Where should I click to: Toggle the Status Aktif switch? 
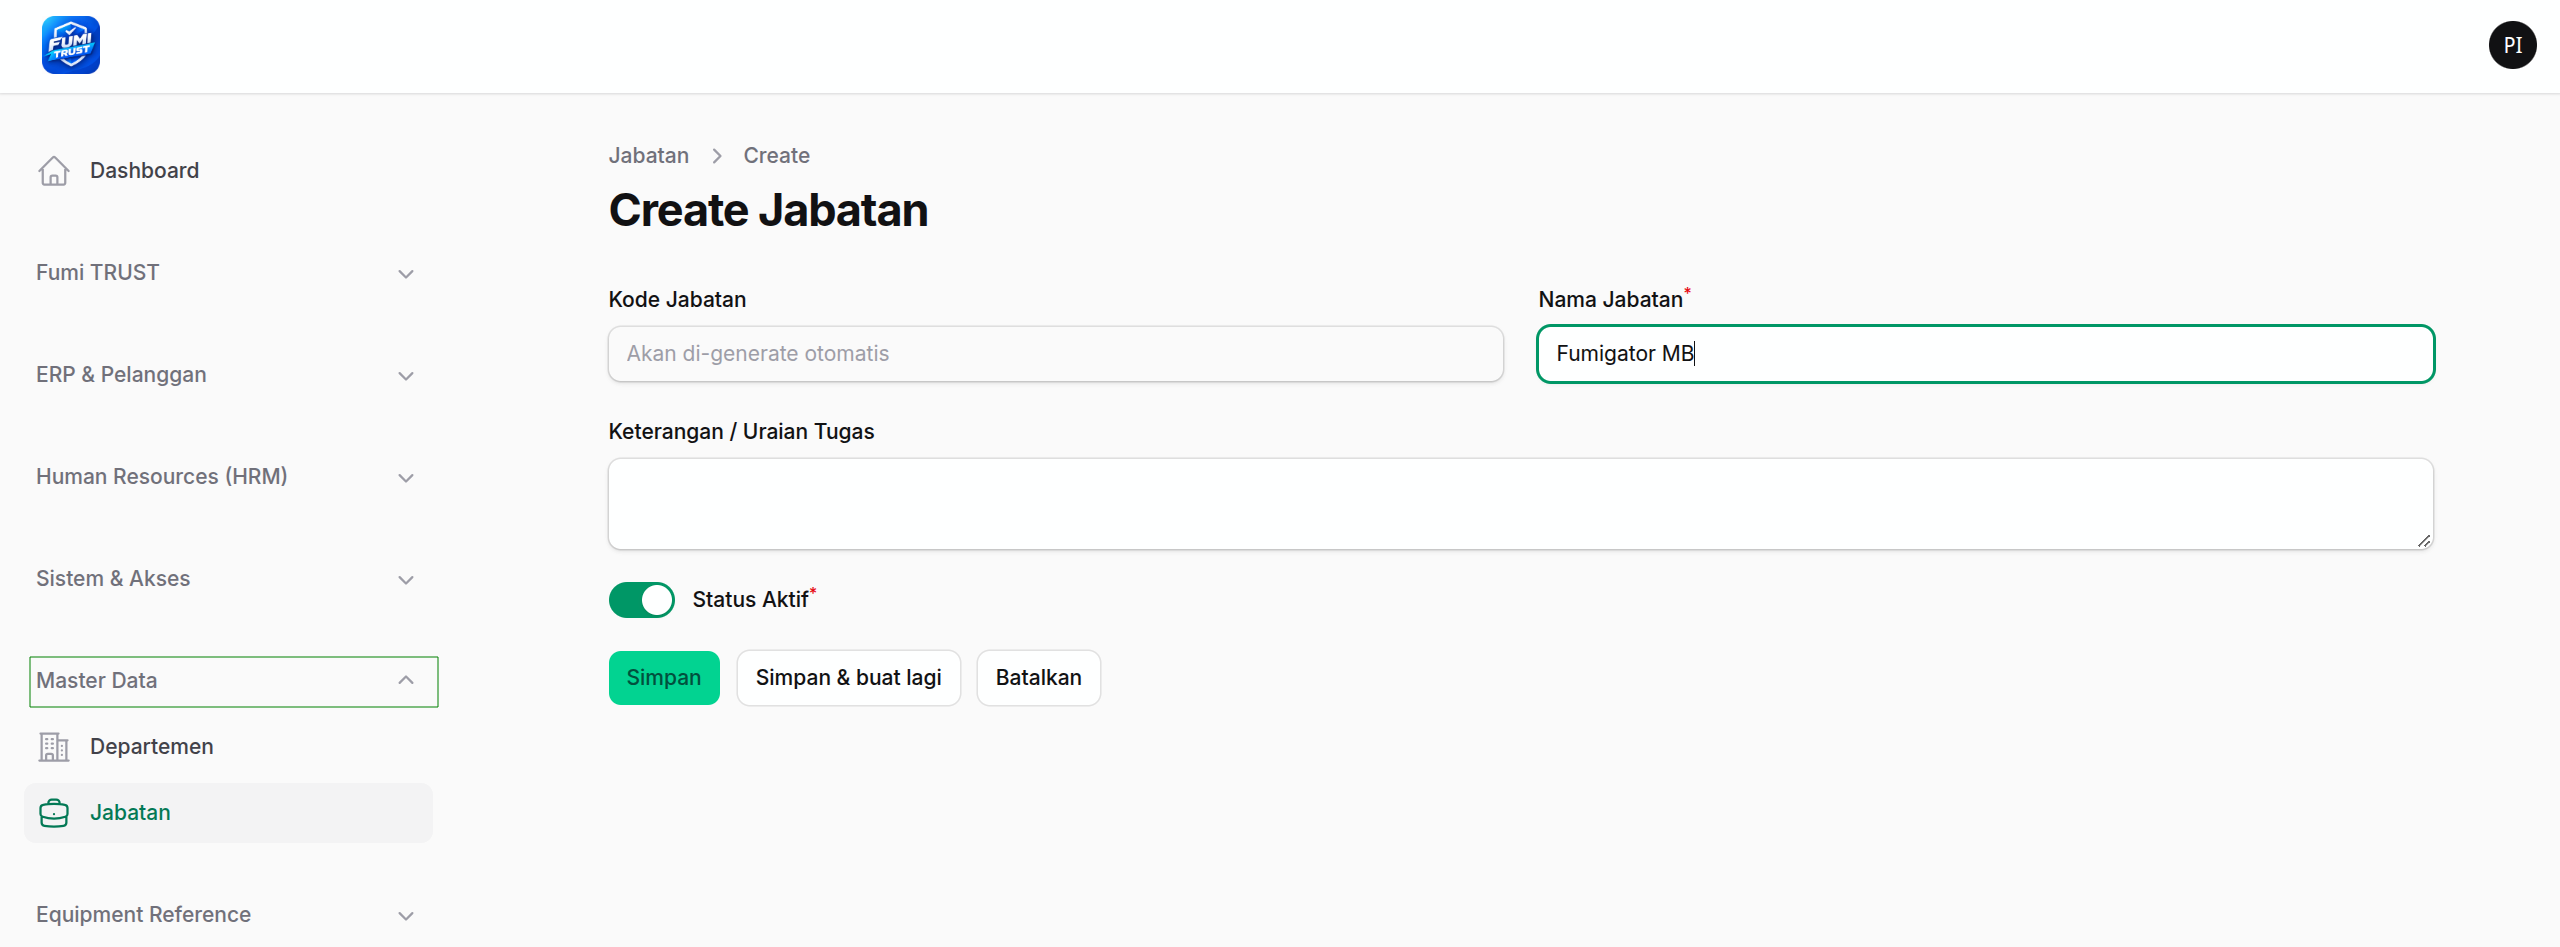[642, 600]
